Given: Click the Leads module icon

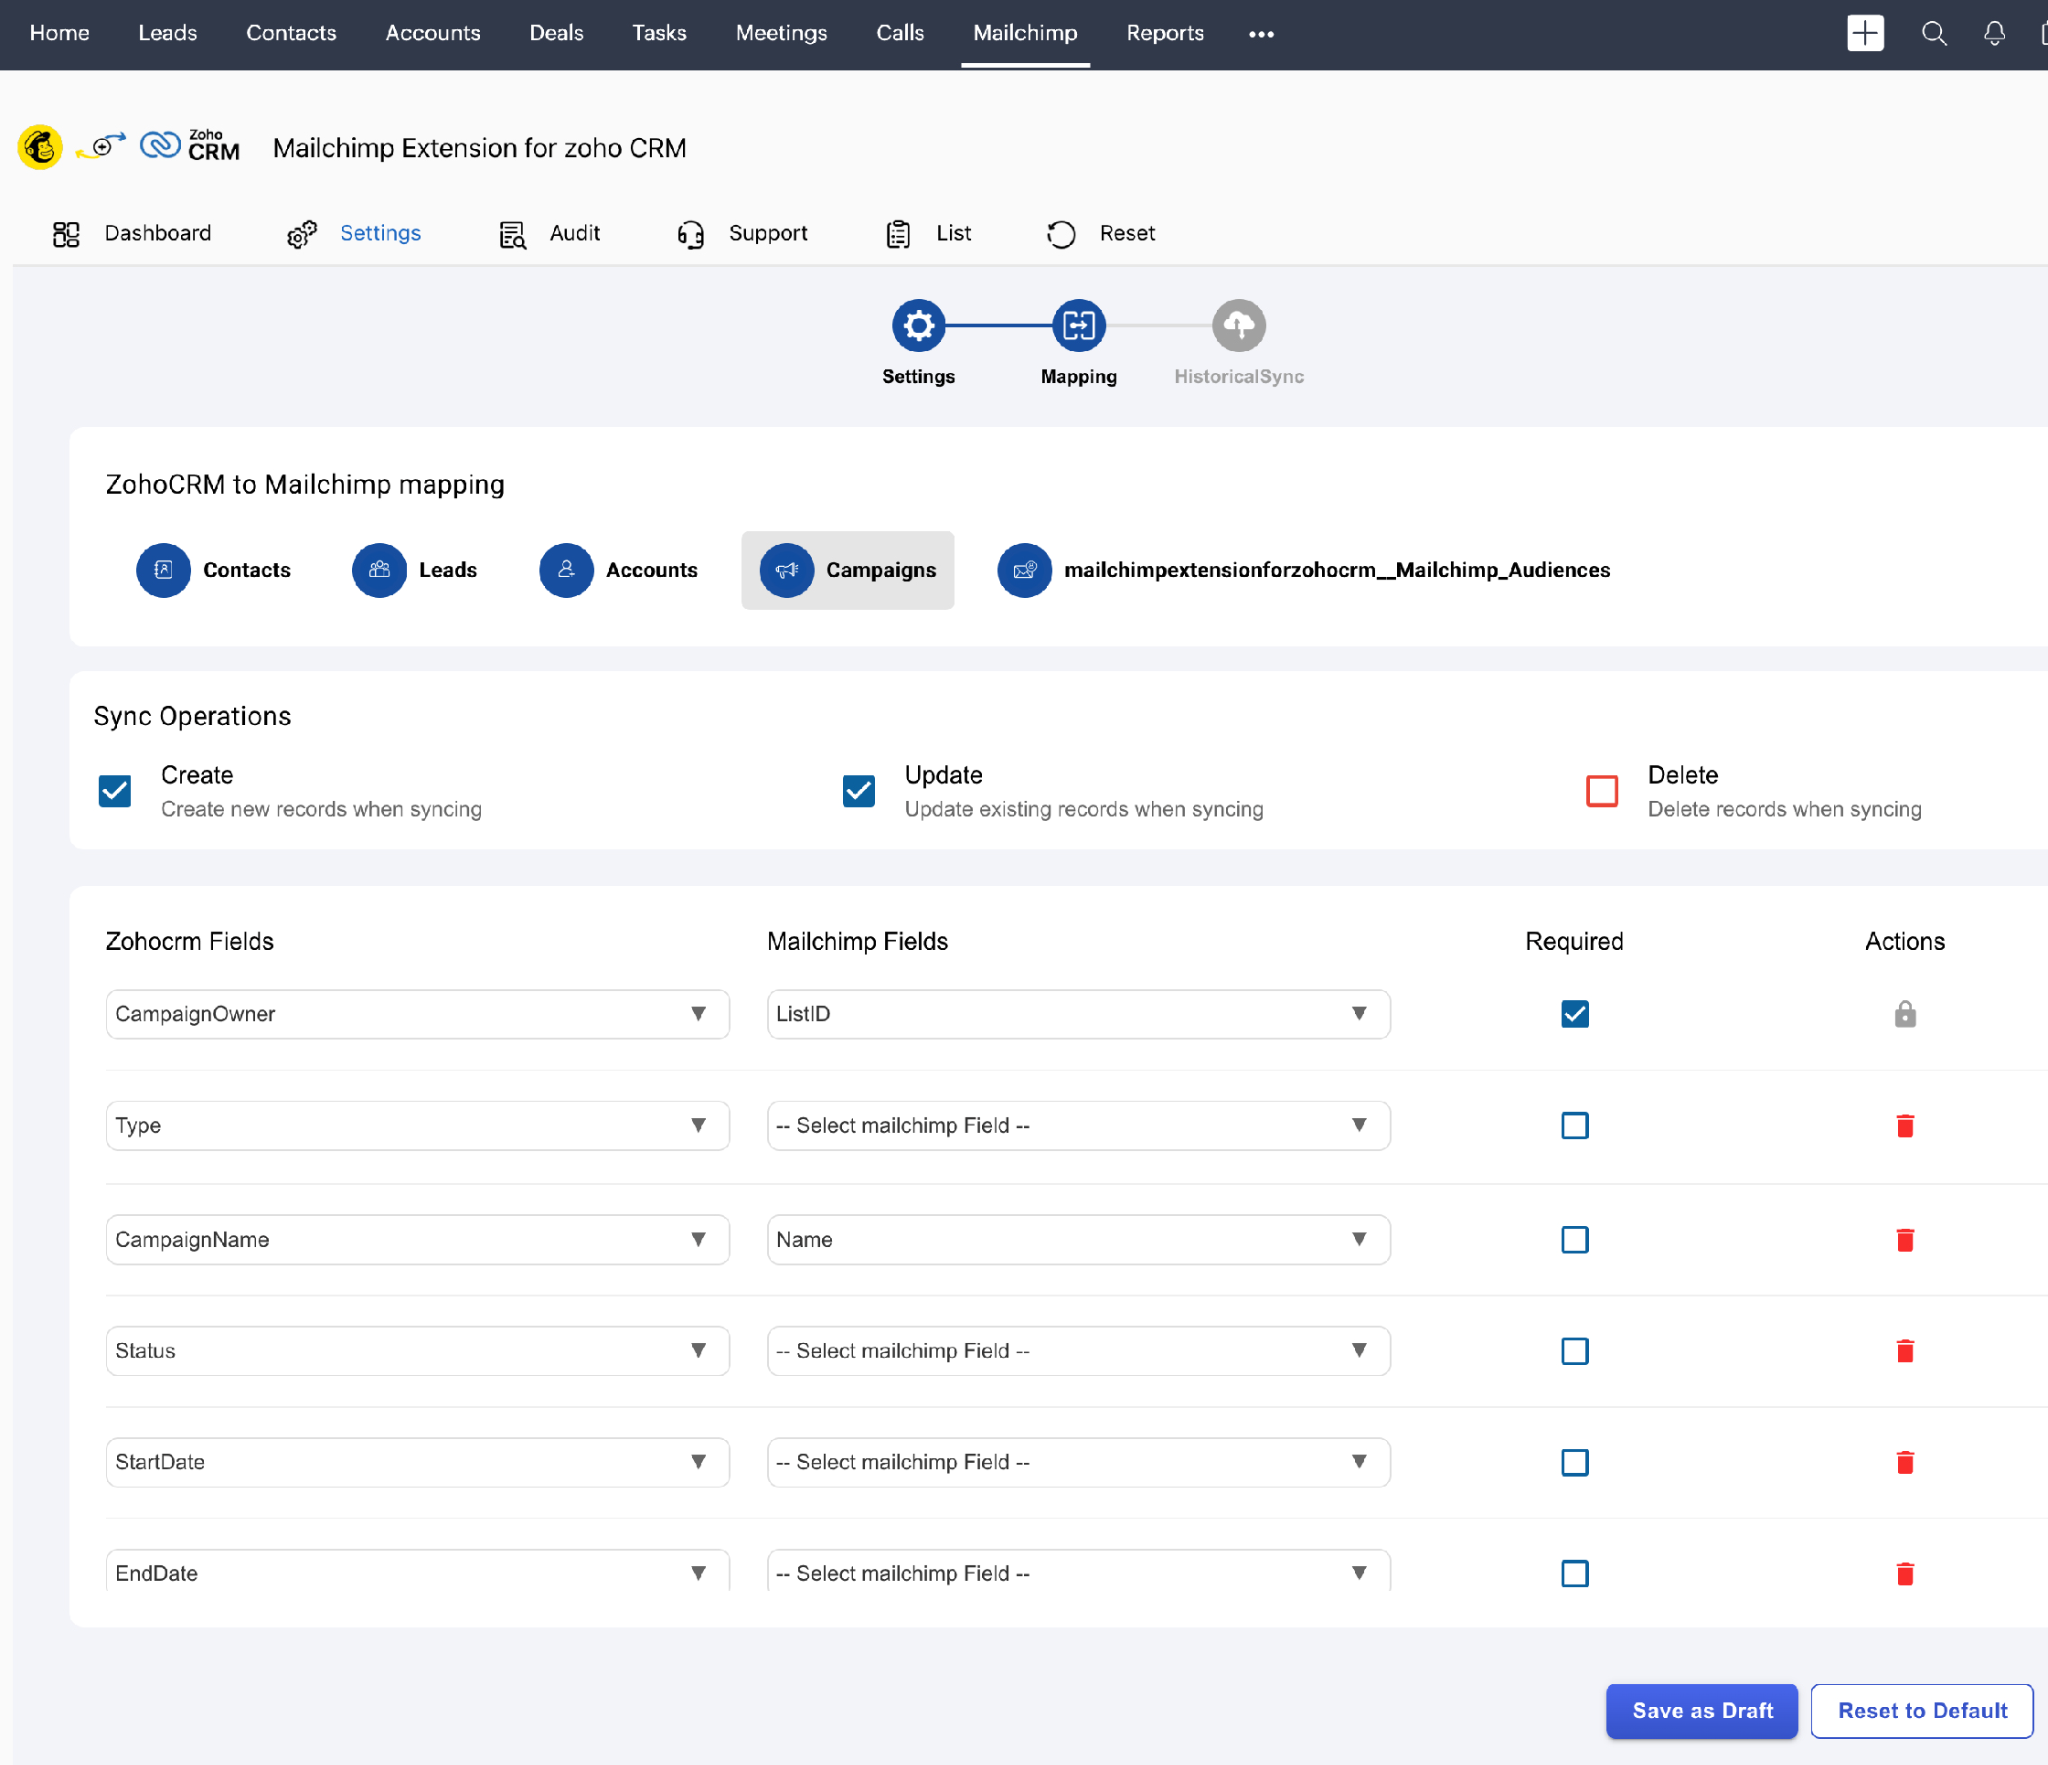Looking at the screenshot, I should click(379, 570).
